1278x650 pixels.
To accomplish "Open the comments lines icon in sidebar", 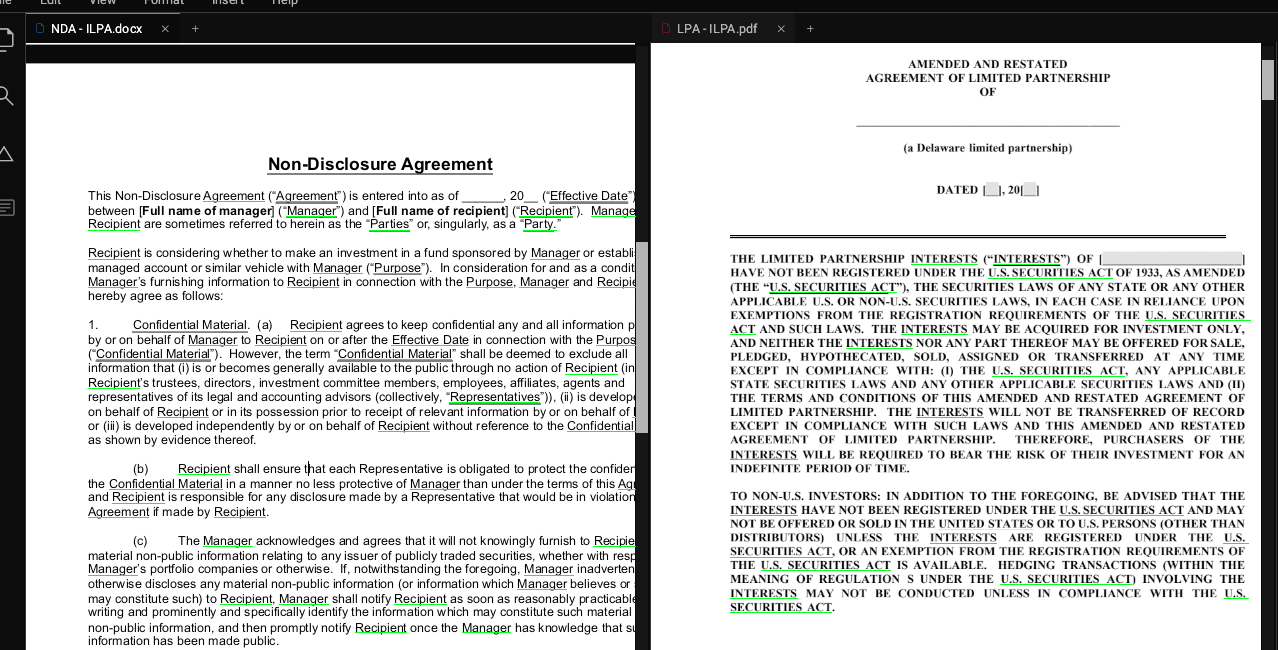I will coord(6,208).
